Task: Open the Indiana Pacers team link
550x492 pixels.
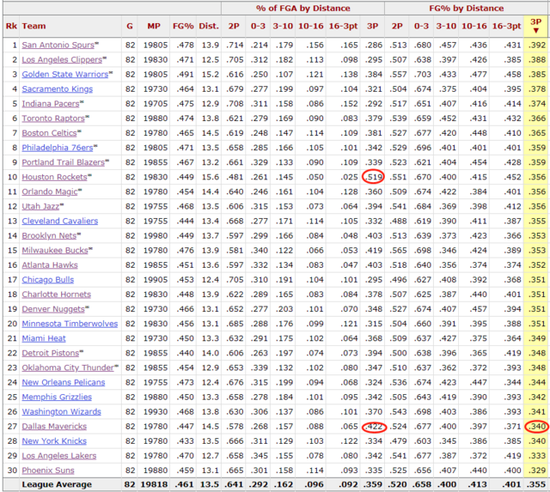Action: click(51, 104)
